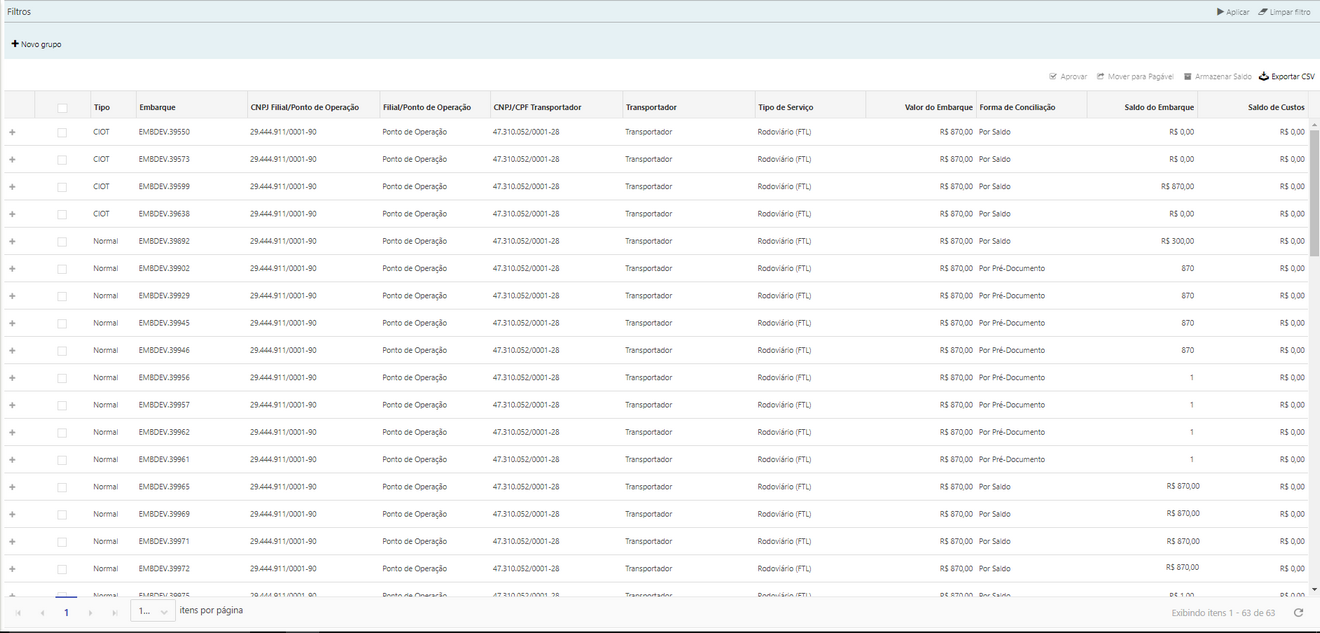Go to the next page using pager arrow

tap(90, 612)
